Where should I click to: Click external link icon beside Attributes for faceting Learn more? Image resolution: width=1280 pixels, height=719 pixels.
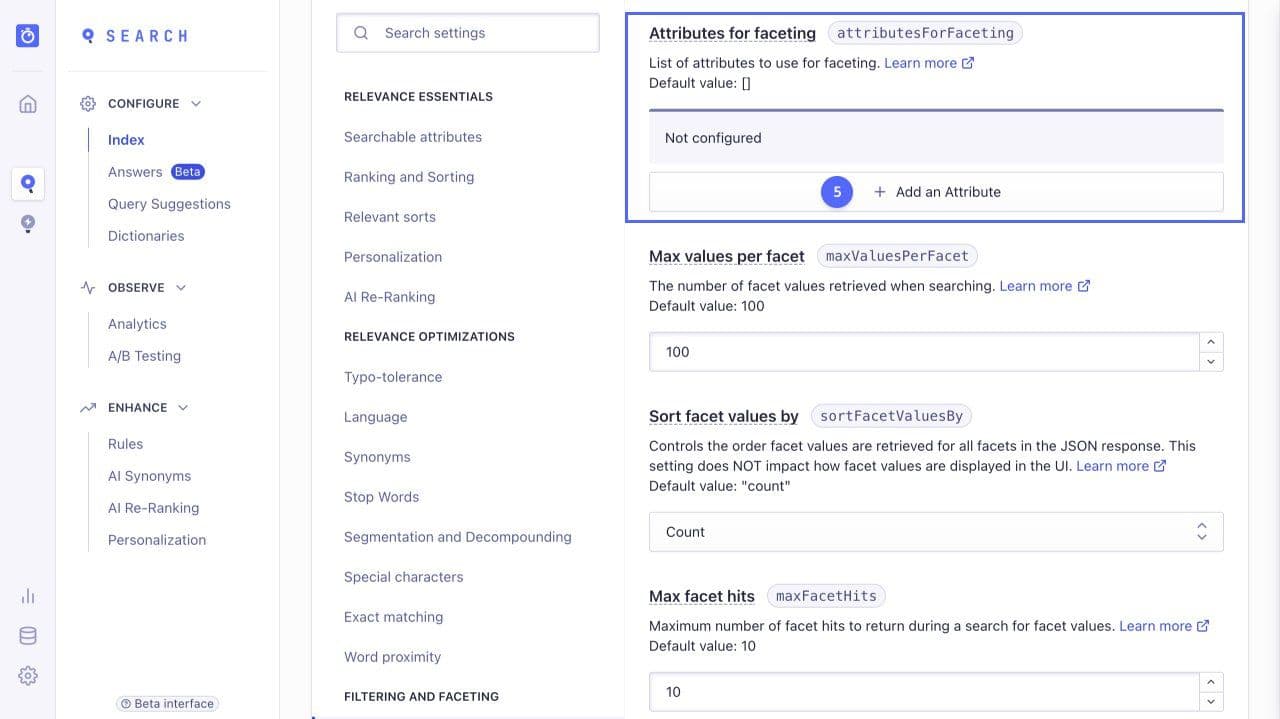[x=967, y=63]
